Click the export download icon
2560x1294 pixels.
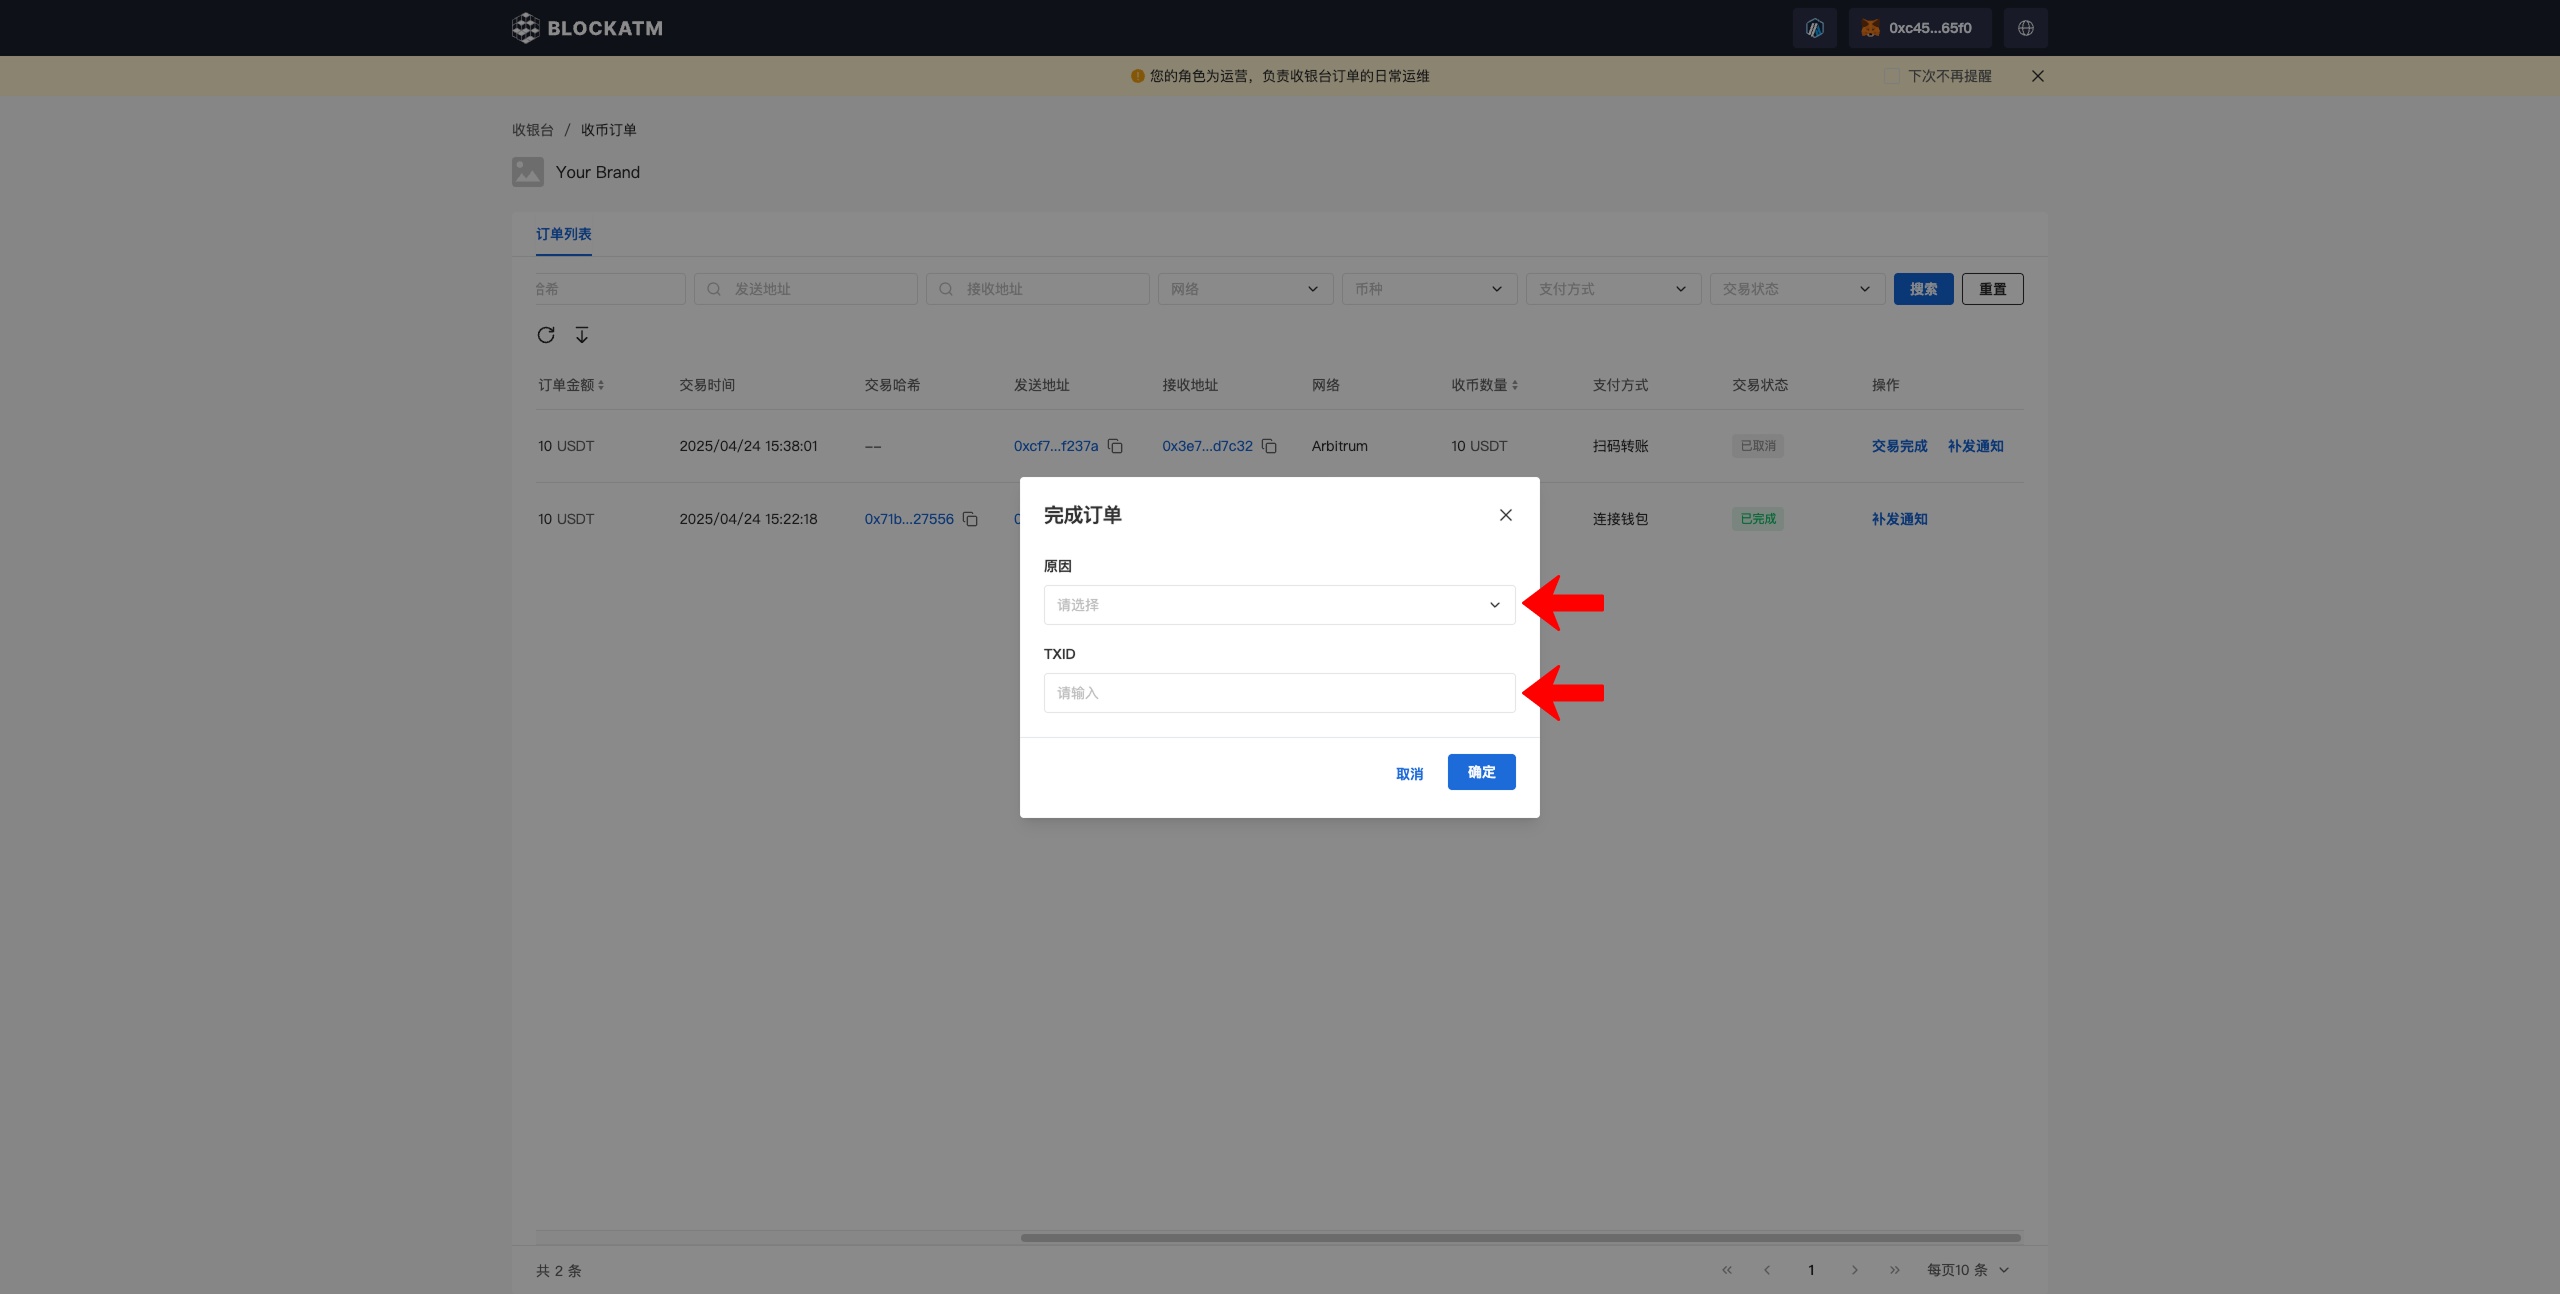(x=582, y=335)
